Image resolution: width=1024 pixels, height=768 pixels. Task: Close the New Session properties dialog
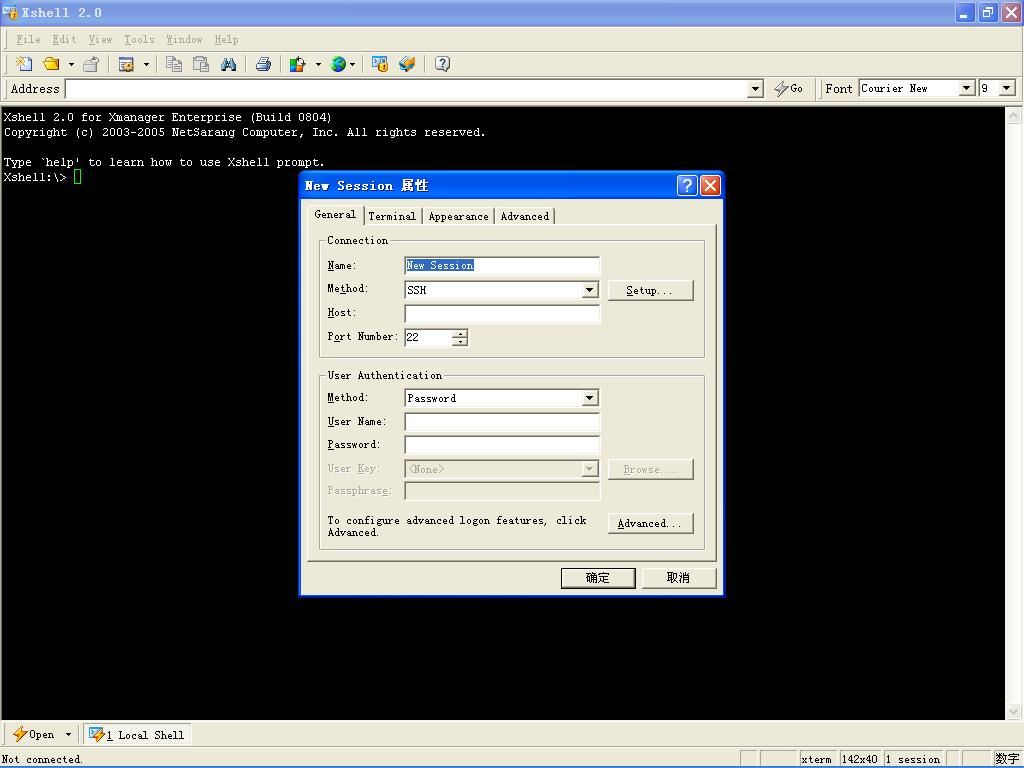click(710, 185)
